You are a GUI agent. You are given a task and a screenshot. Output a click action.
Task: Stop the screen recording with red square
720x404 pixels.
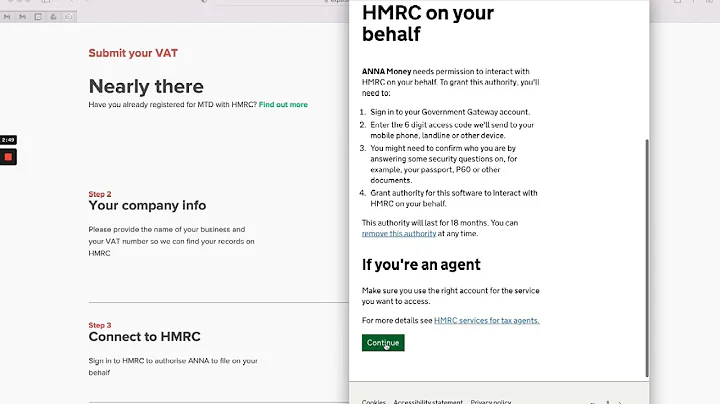coord(8,157)
